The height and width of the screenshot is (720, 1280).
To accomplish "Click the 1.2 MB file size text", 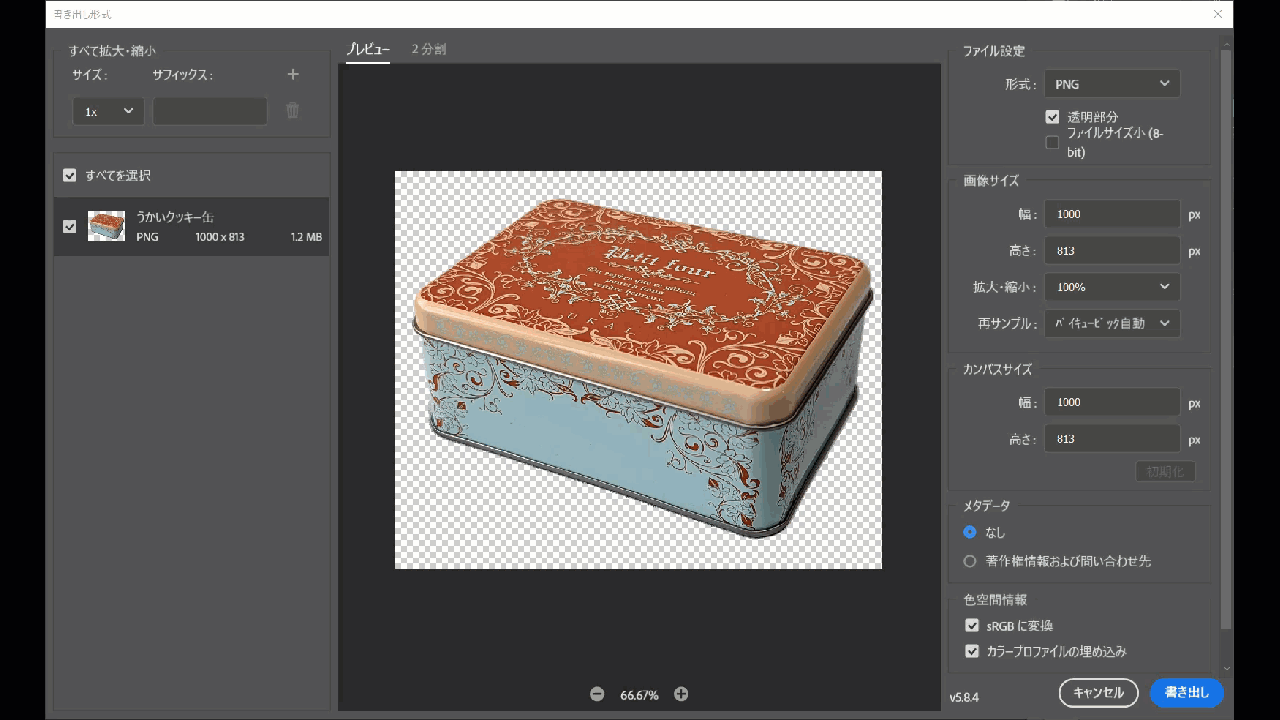I will point(306,237).
